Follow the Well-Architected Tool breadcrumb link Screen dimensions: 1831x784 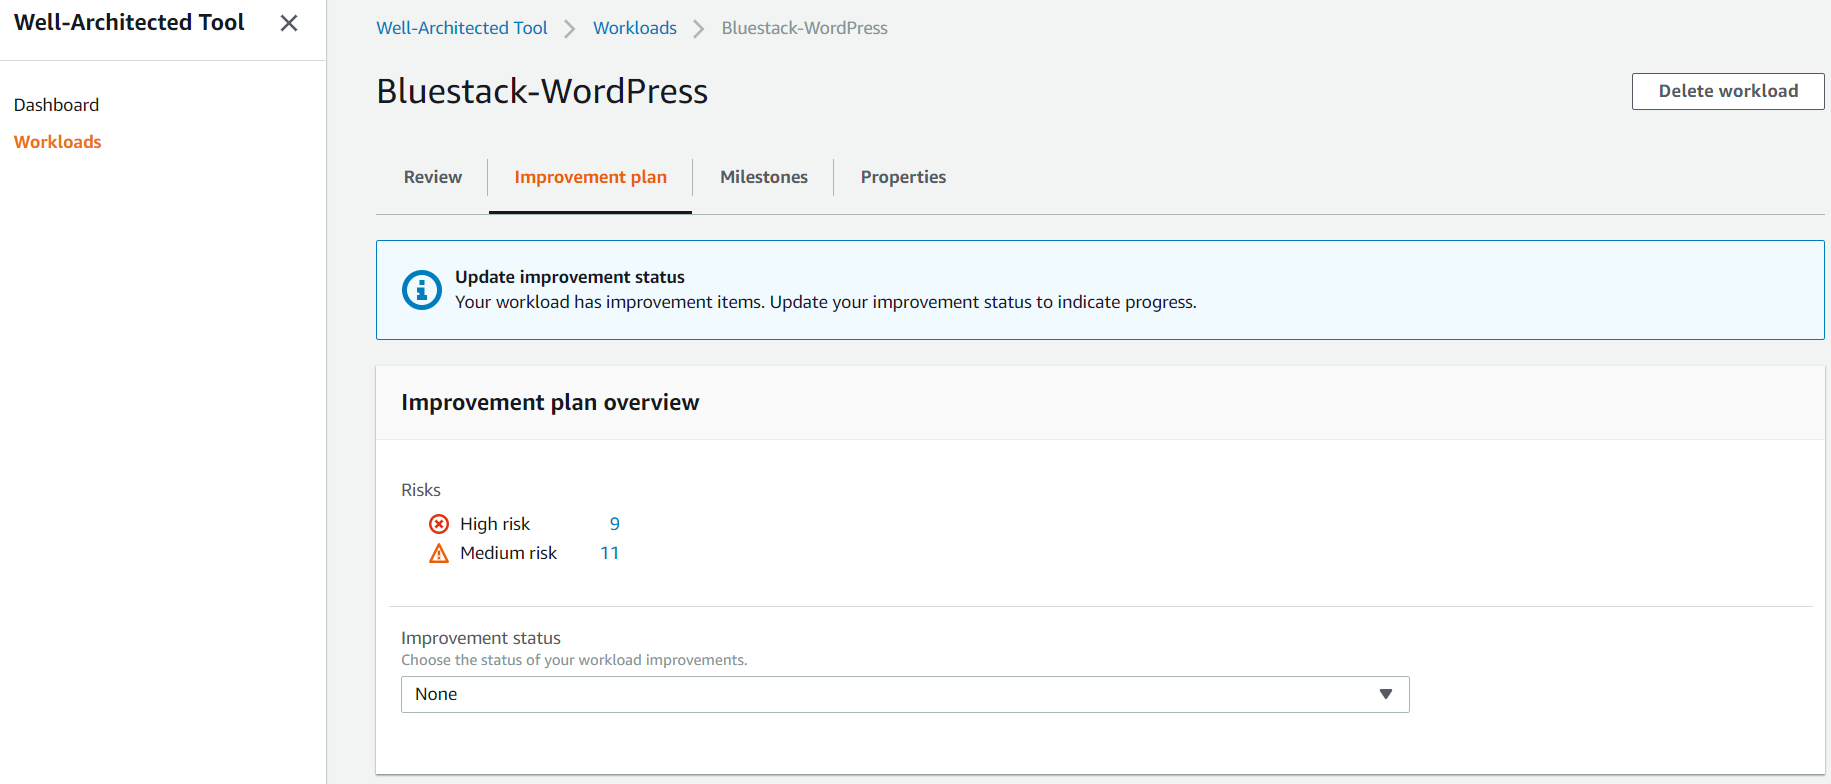(x=462, y=28)
